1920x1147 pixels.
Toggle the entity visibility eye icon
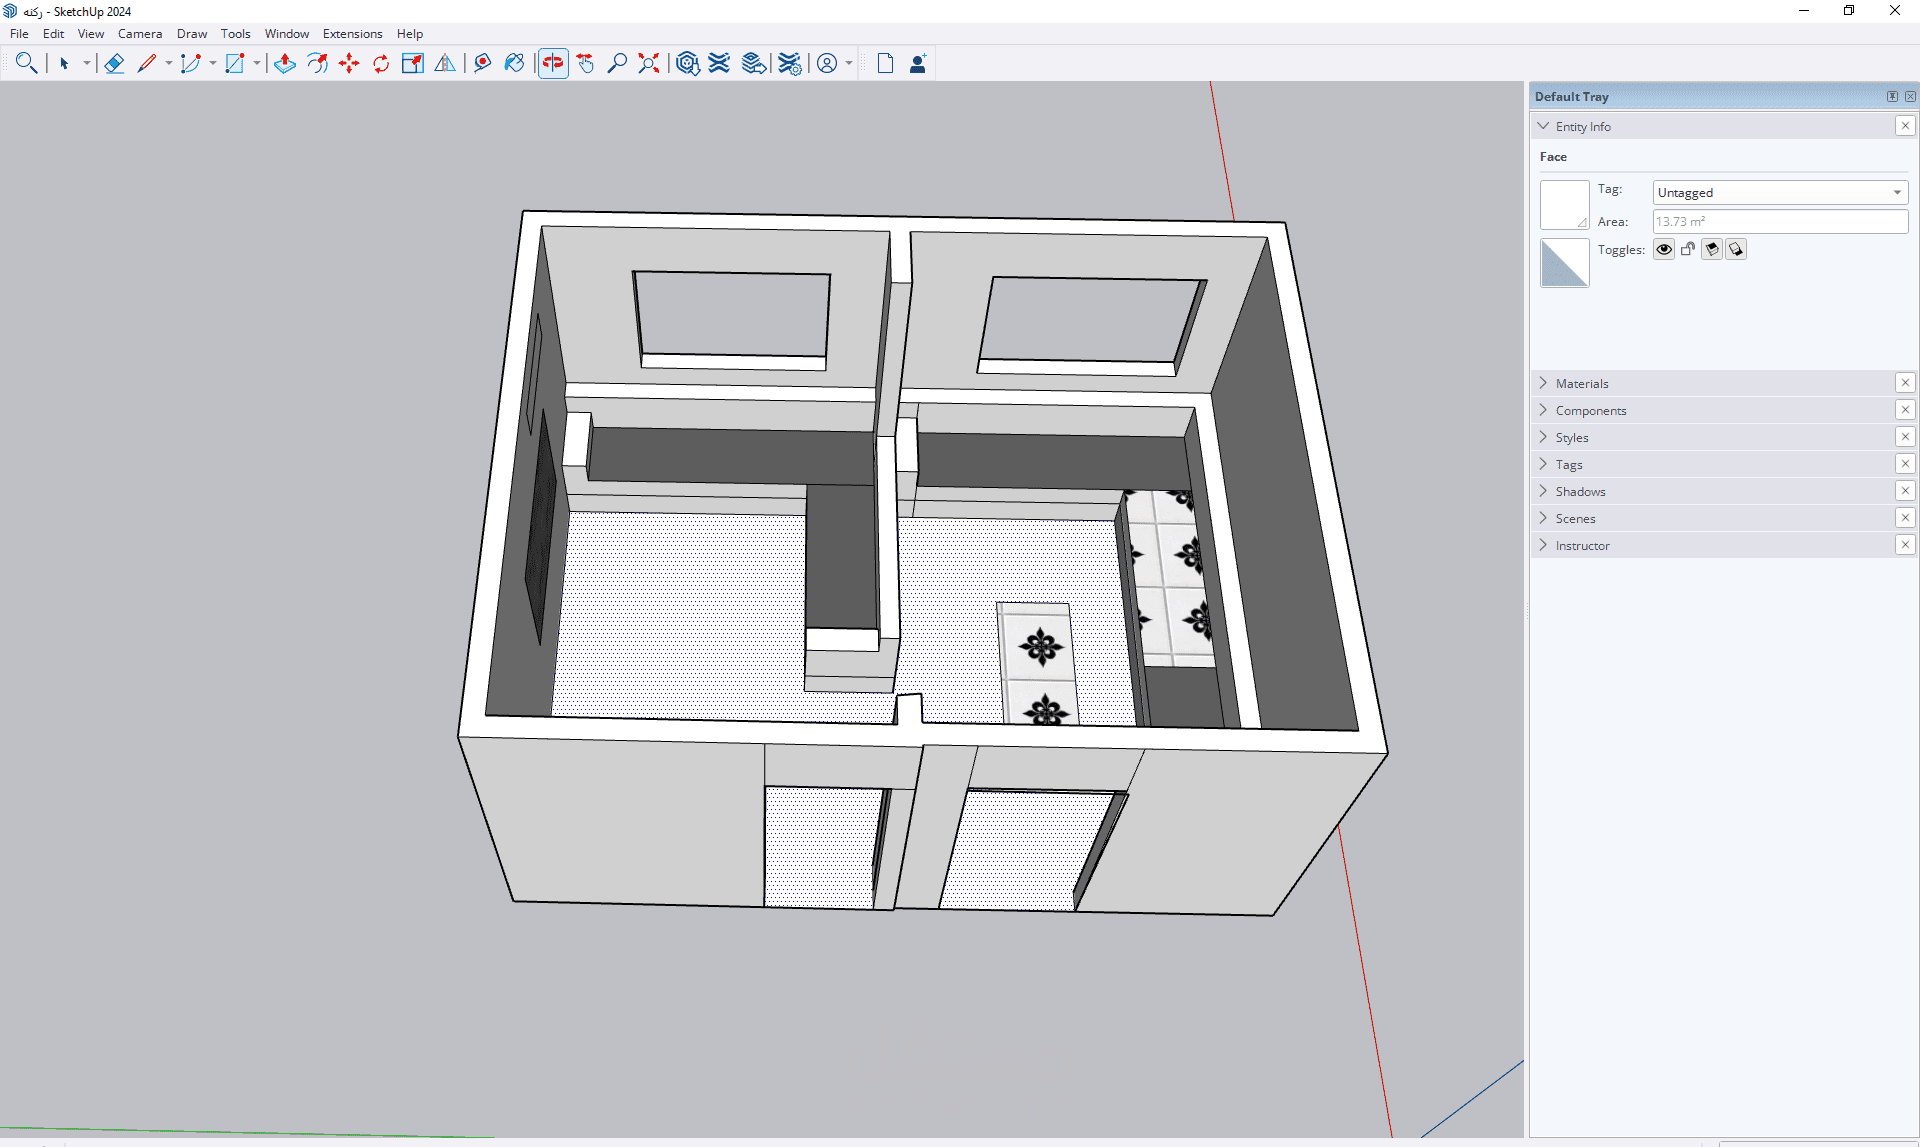1664,250
